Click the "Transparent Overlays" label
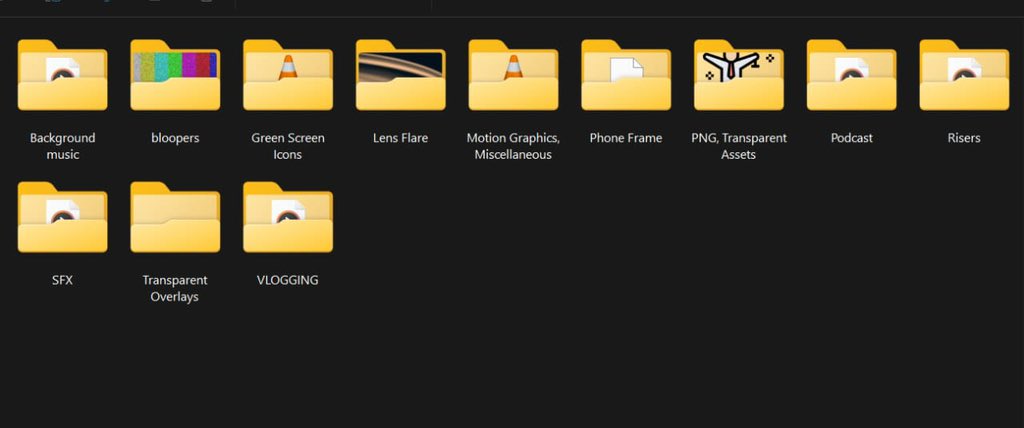1024x428 pixels. 175,288
